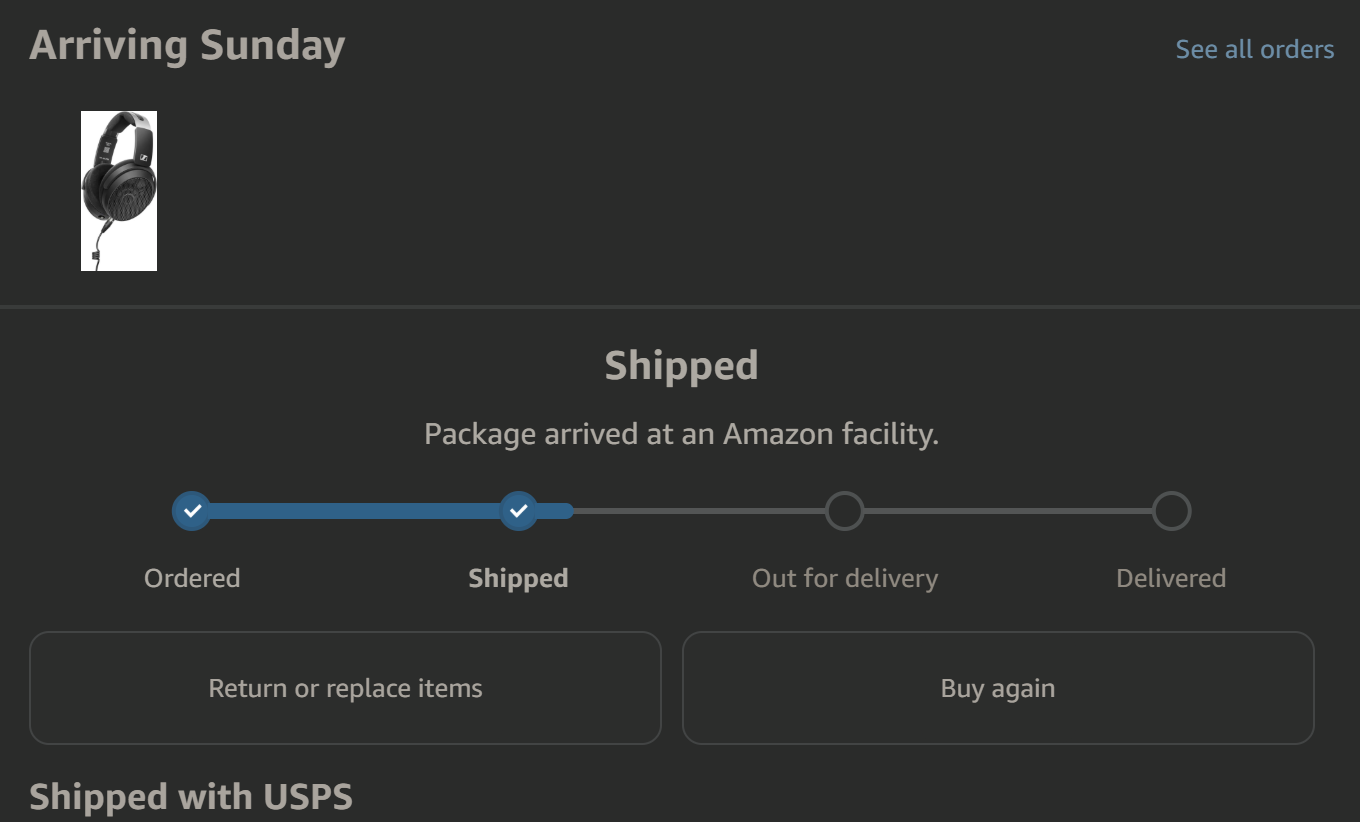
Task: Click the gray track before the Delivered circle
Action: (x=1008, y=511)
